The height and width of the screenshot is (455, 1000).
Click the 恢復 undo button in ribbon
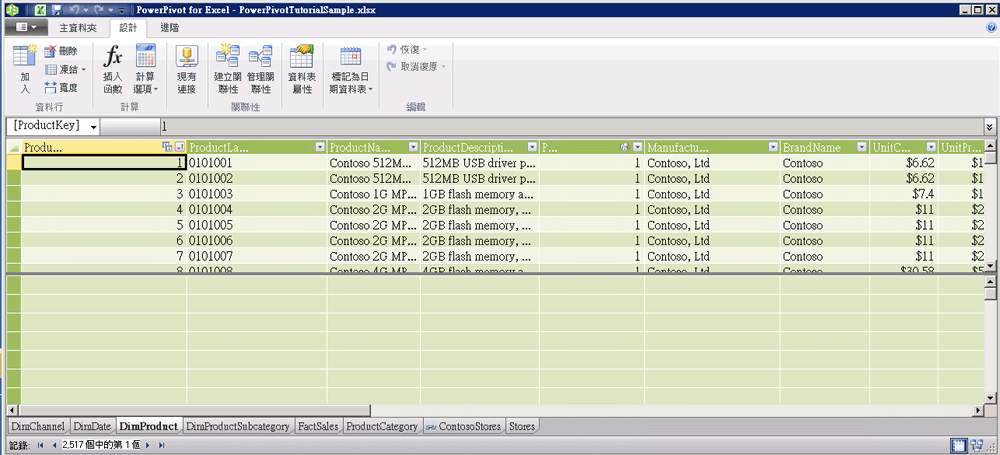coord(408,49)
